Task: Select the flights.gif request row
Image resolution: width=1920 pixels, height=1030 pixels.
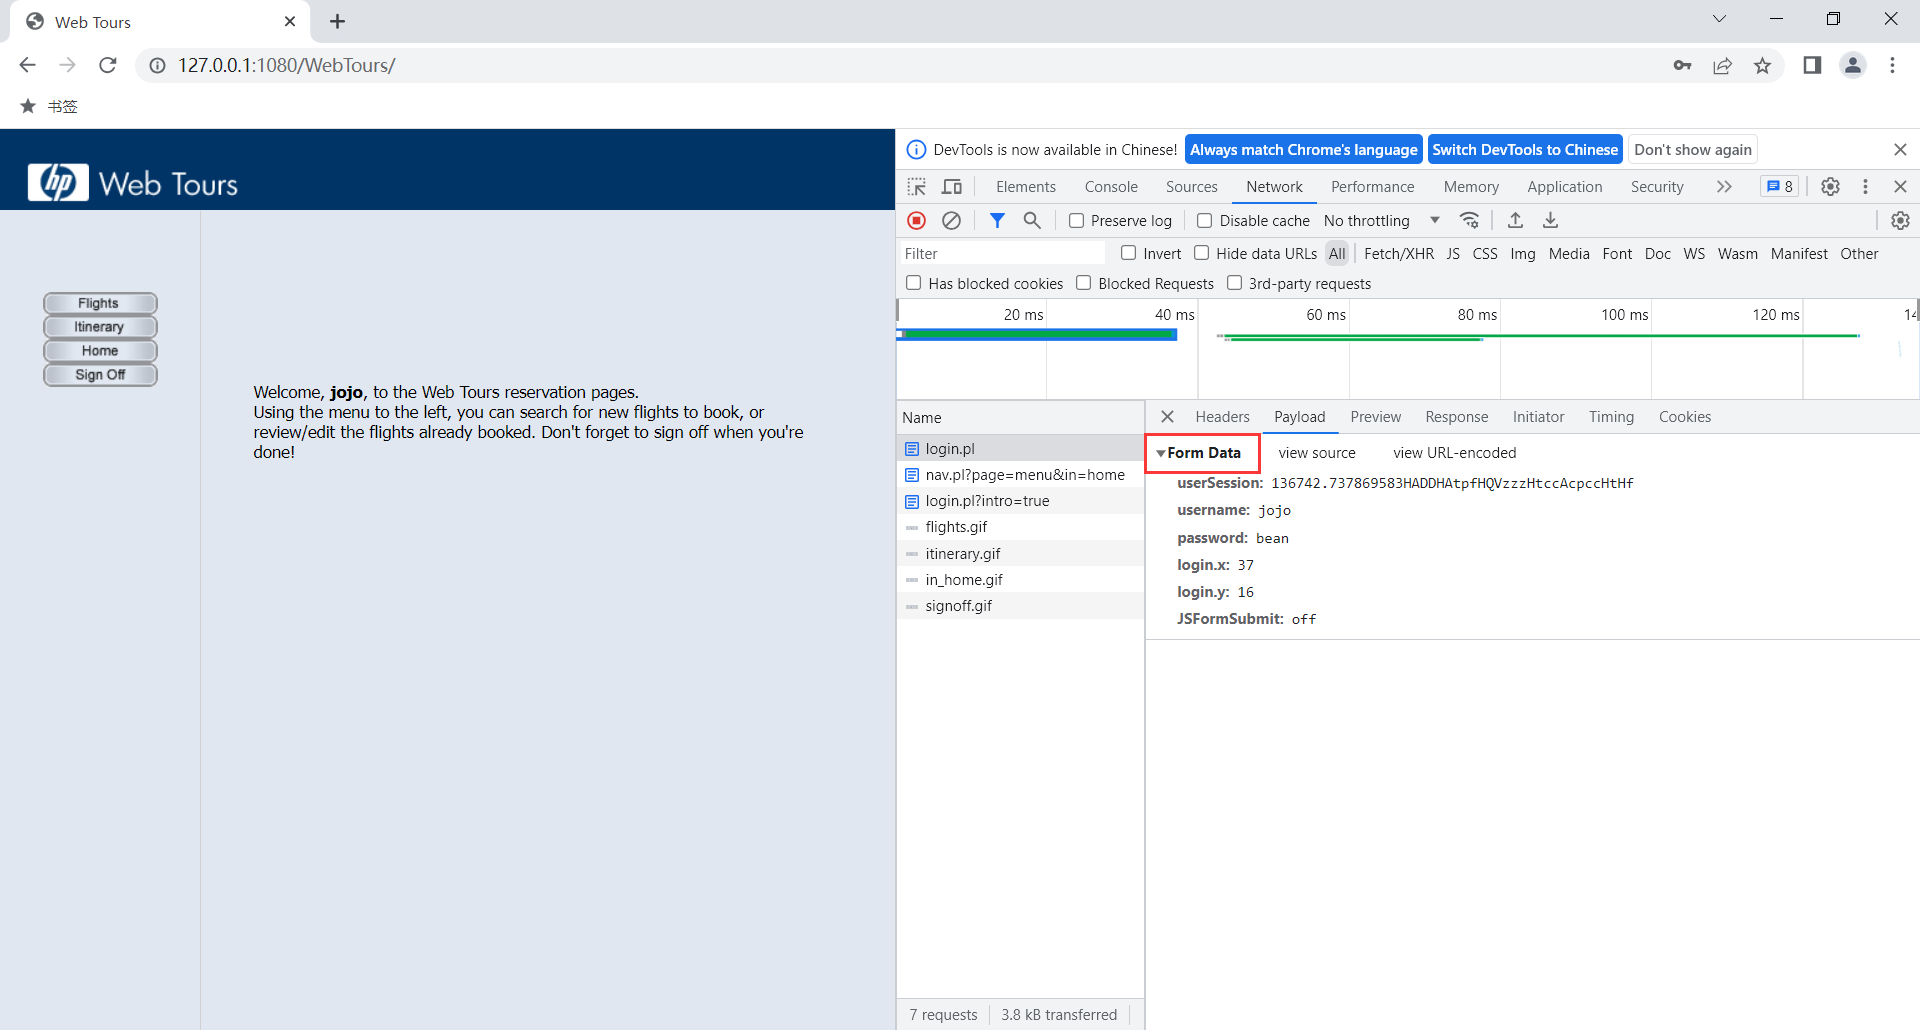Action: (x=1020, y=527)
